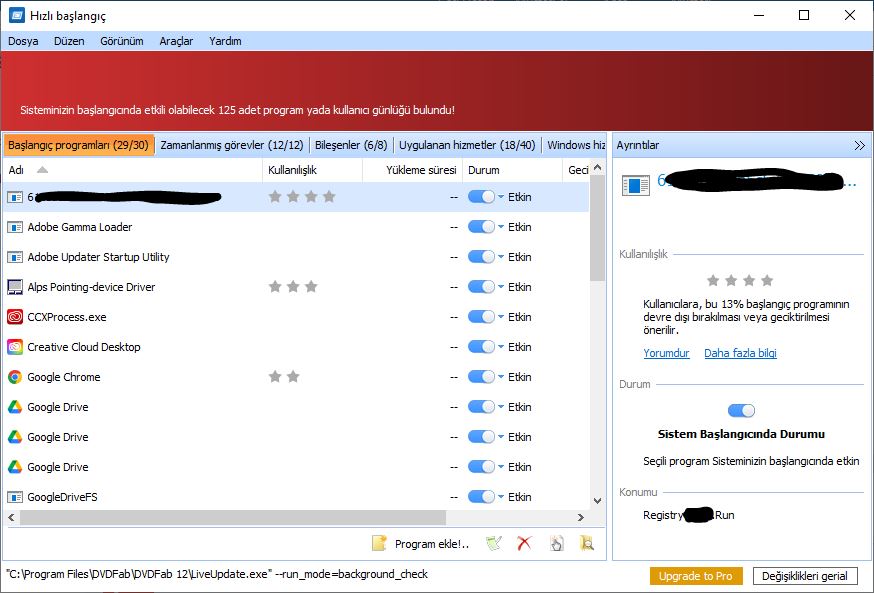Switch off Alps Pointing-device Driver toggle

coord(481,287)
